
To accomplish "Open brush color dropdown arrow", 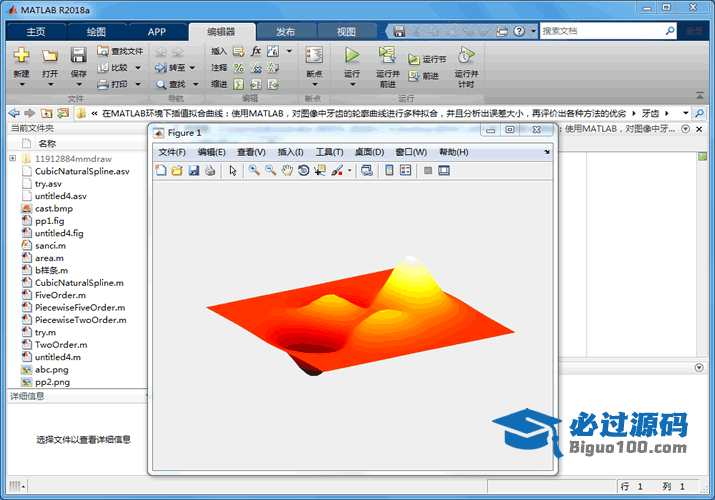I will (x=349, y=170).
